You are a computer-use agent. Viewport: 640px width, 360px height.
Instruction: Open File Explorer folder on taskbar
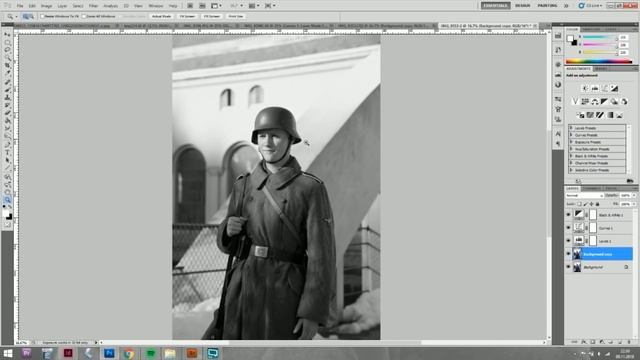(x=170, y=353)
